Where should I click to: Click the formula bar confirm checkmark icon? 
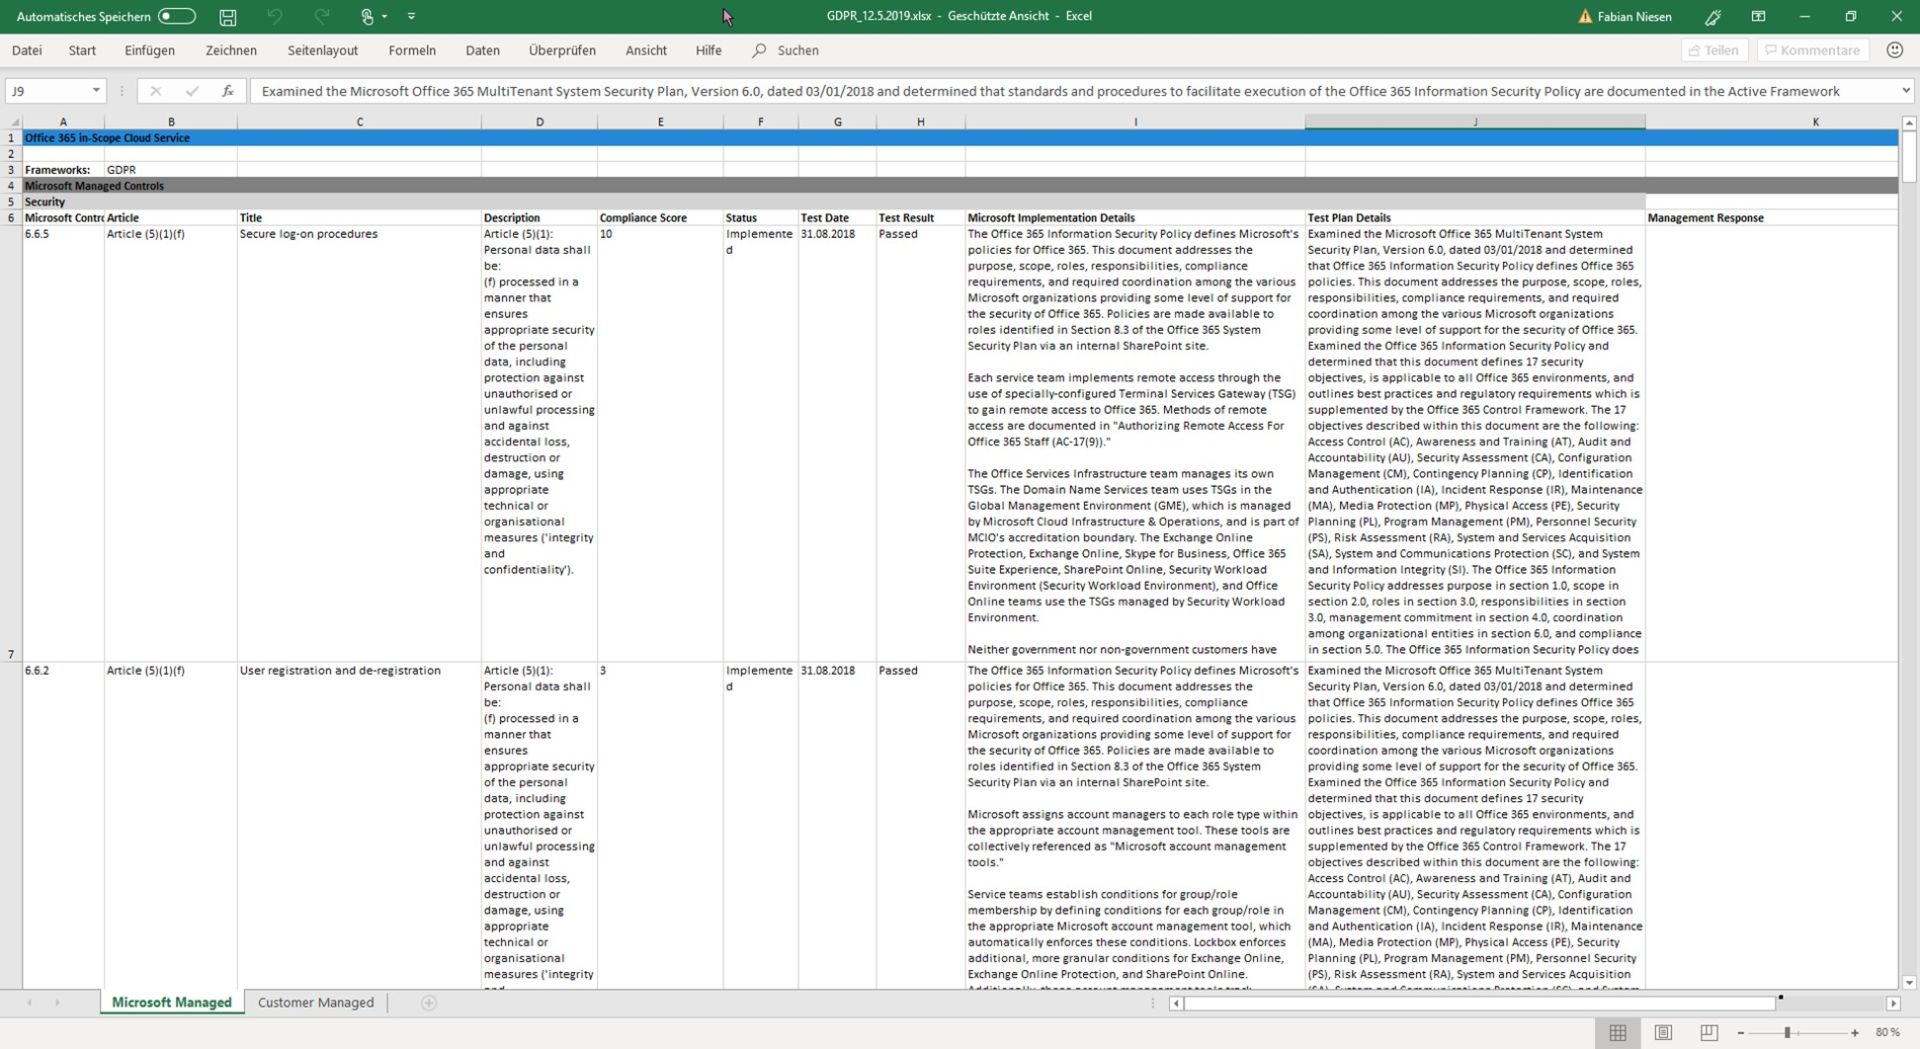191,91
